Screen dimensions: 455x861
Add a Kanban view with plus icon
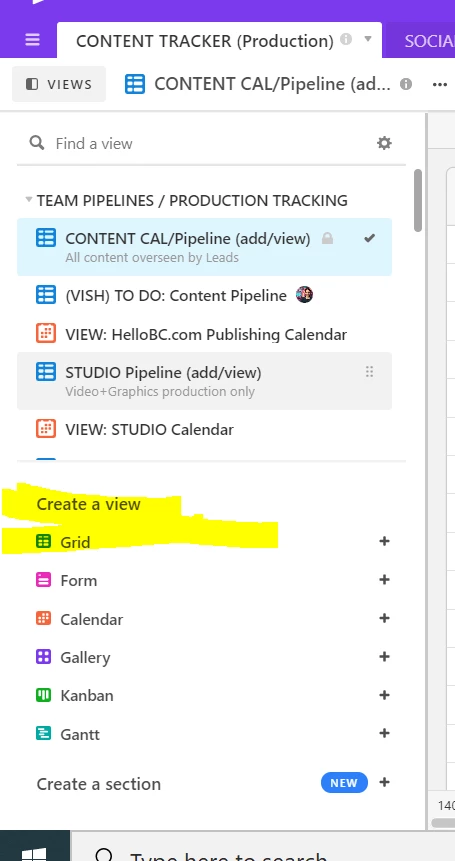384,695
